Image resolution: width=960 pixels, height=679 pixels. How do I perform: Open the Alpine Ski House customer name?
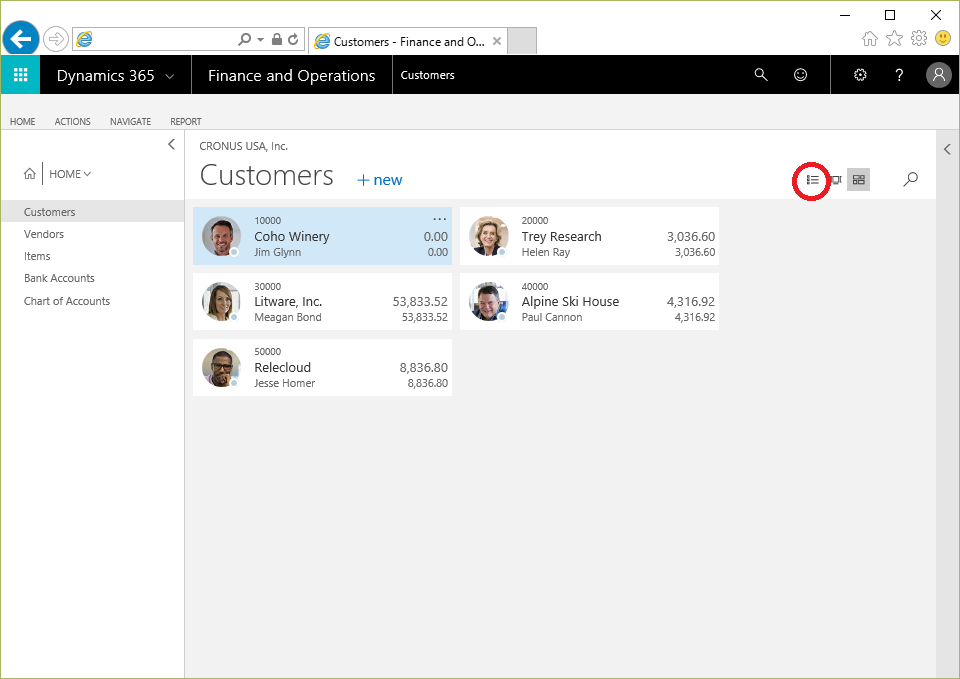(x=570, y=301)
